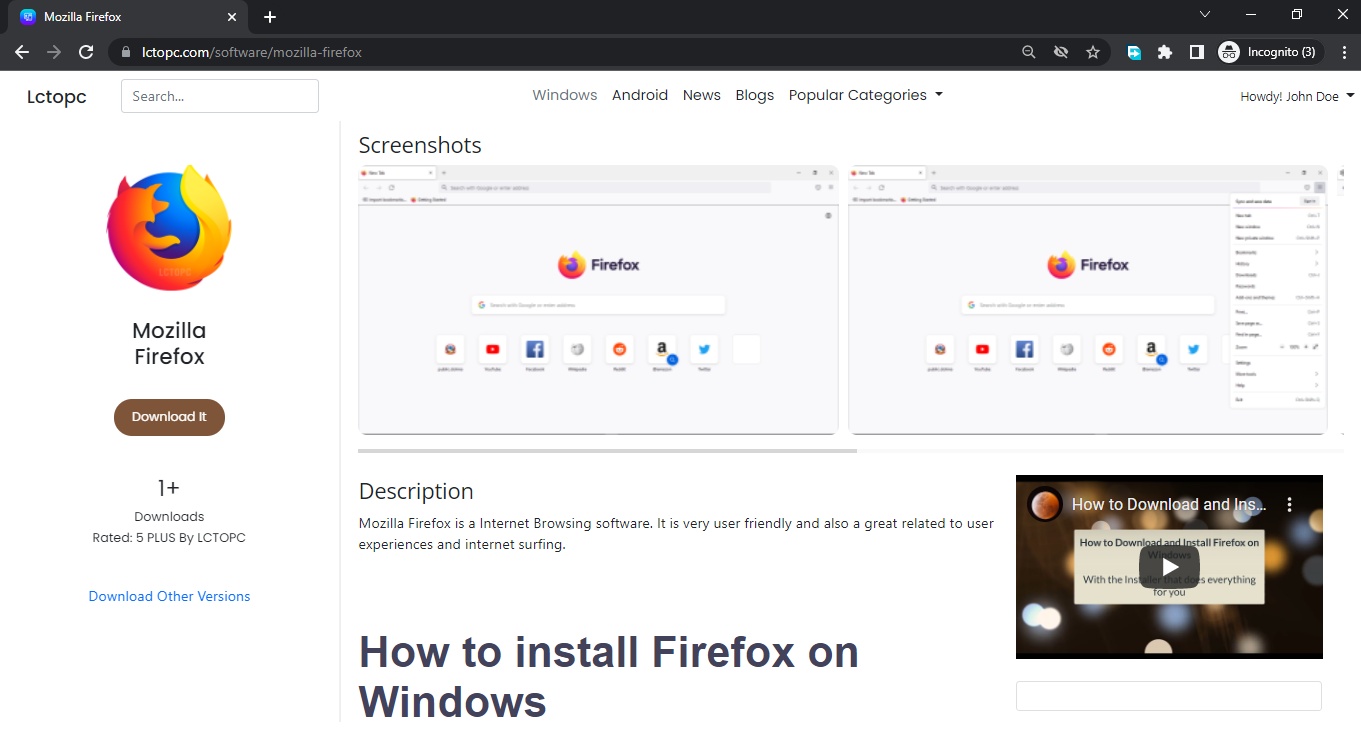Image resolution: width=1361 pixels, height=733 pixels.
Task: Click the screenshots horizontal scrollbar
Action: pos(607,451)
